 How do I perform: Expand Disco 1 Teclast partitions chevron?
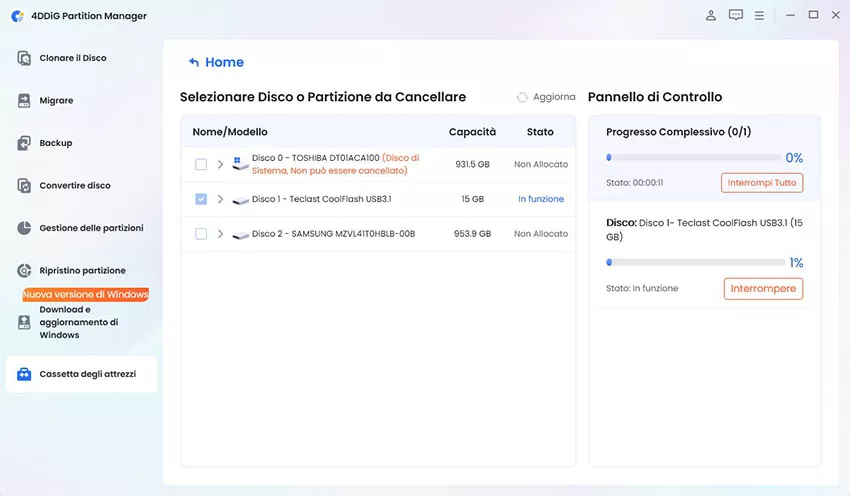[220, 199]
